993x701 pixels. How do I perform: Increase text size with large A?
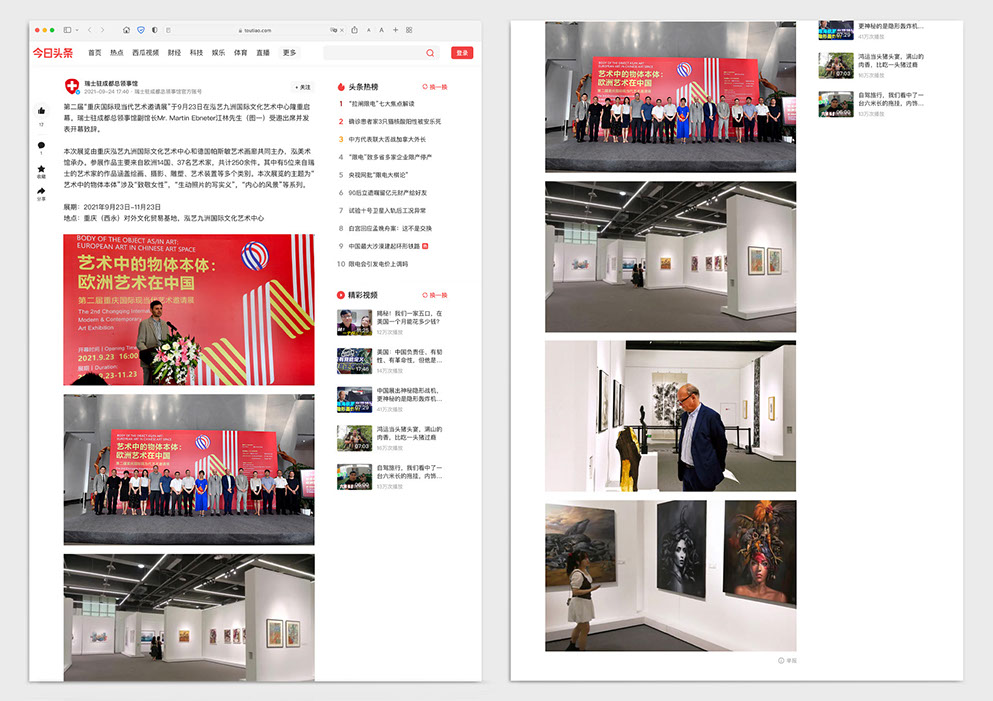pyautogui.click(x=381, y=30)
